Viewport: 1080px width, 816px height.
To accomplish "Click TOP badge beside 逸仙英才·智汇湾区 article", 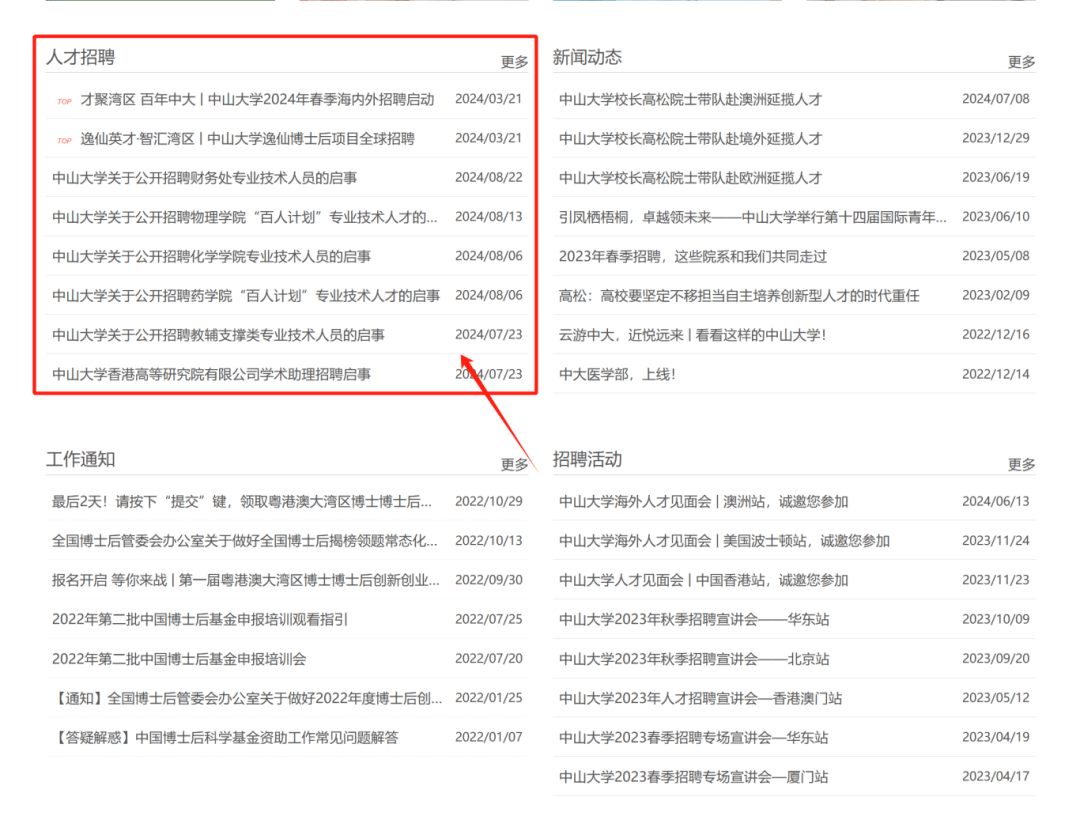I will (65, 140).
